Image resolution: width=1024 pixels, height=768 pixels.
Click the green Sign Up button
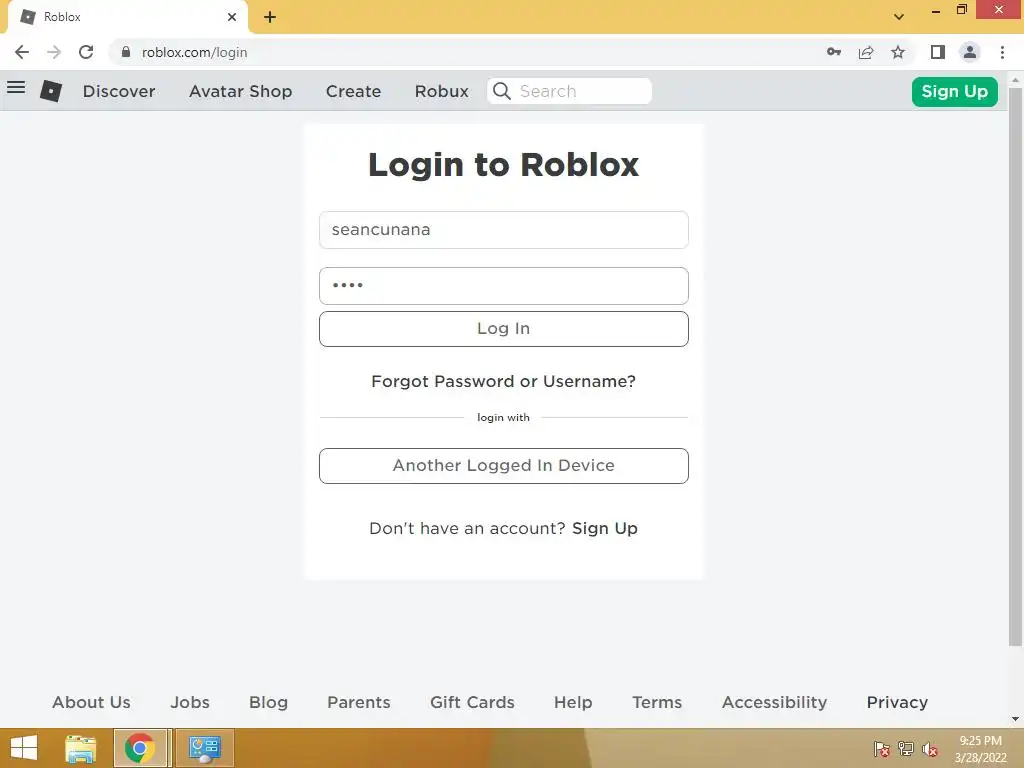955,91
